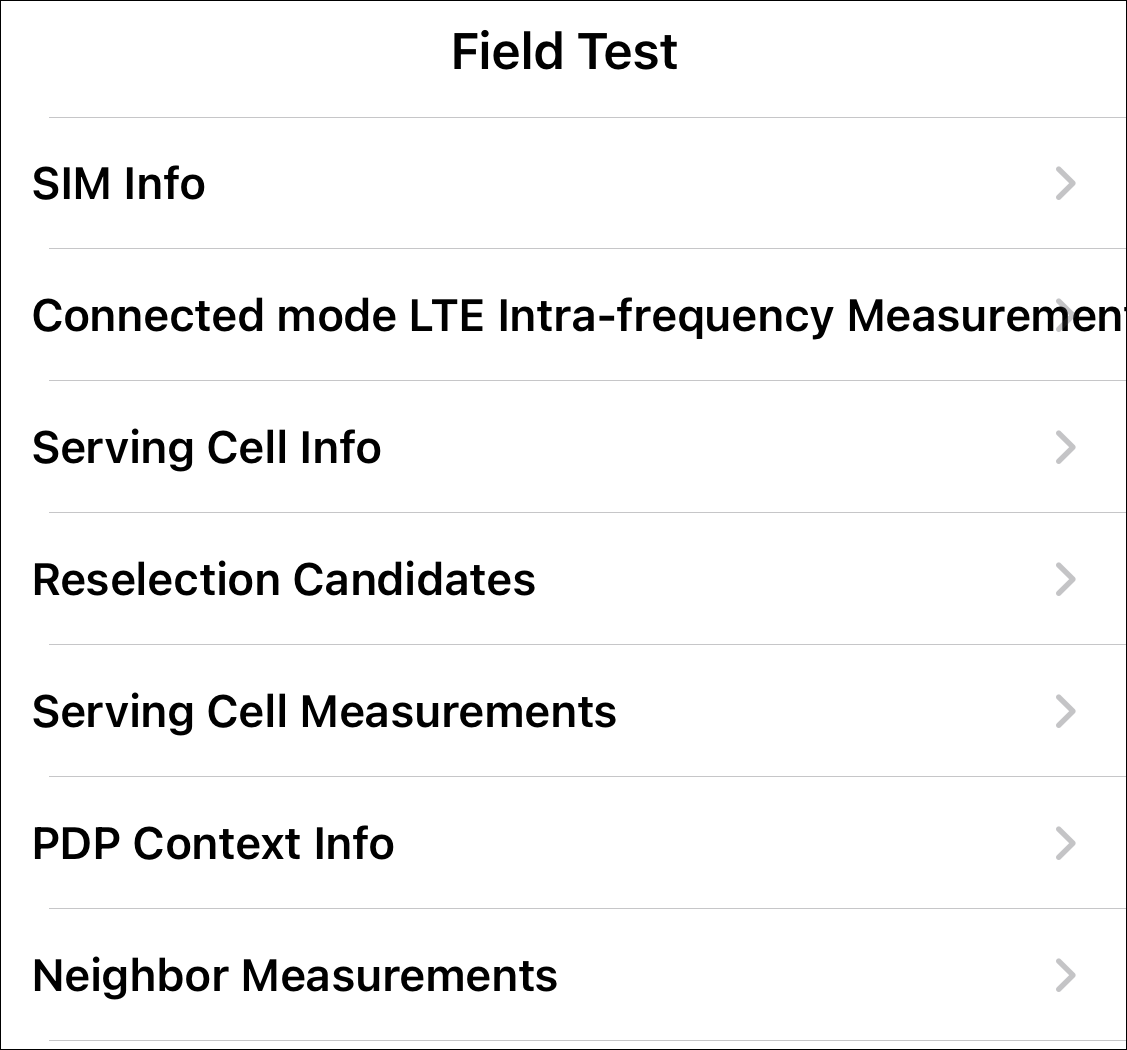Tap the chevron for PDP Context Info
The height and width of the screenshot is (1050, 1127).
pyautogui.click(x=1066, y=843)
